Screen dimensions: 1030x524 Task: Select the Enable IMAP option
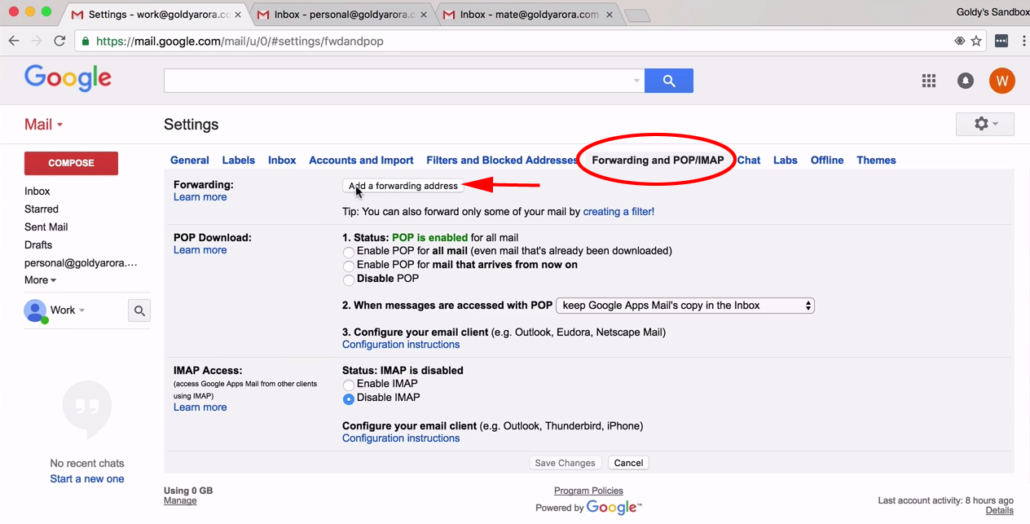pos(348,384)
